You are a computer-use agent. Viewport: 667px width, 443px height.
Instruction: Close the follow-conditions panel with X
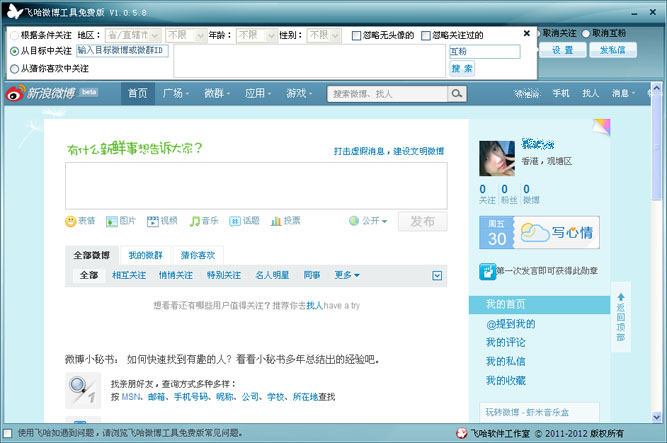coord(527,33)
